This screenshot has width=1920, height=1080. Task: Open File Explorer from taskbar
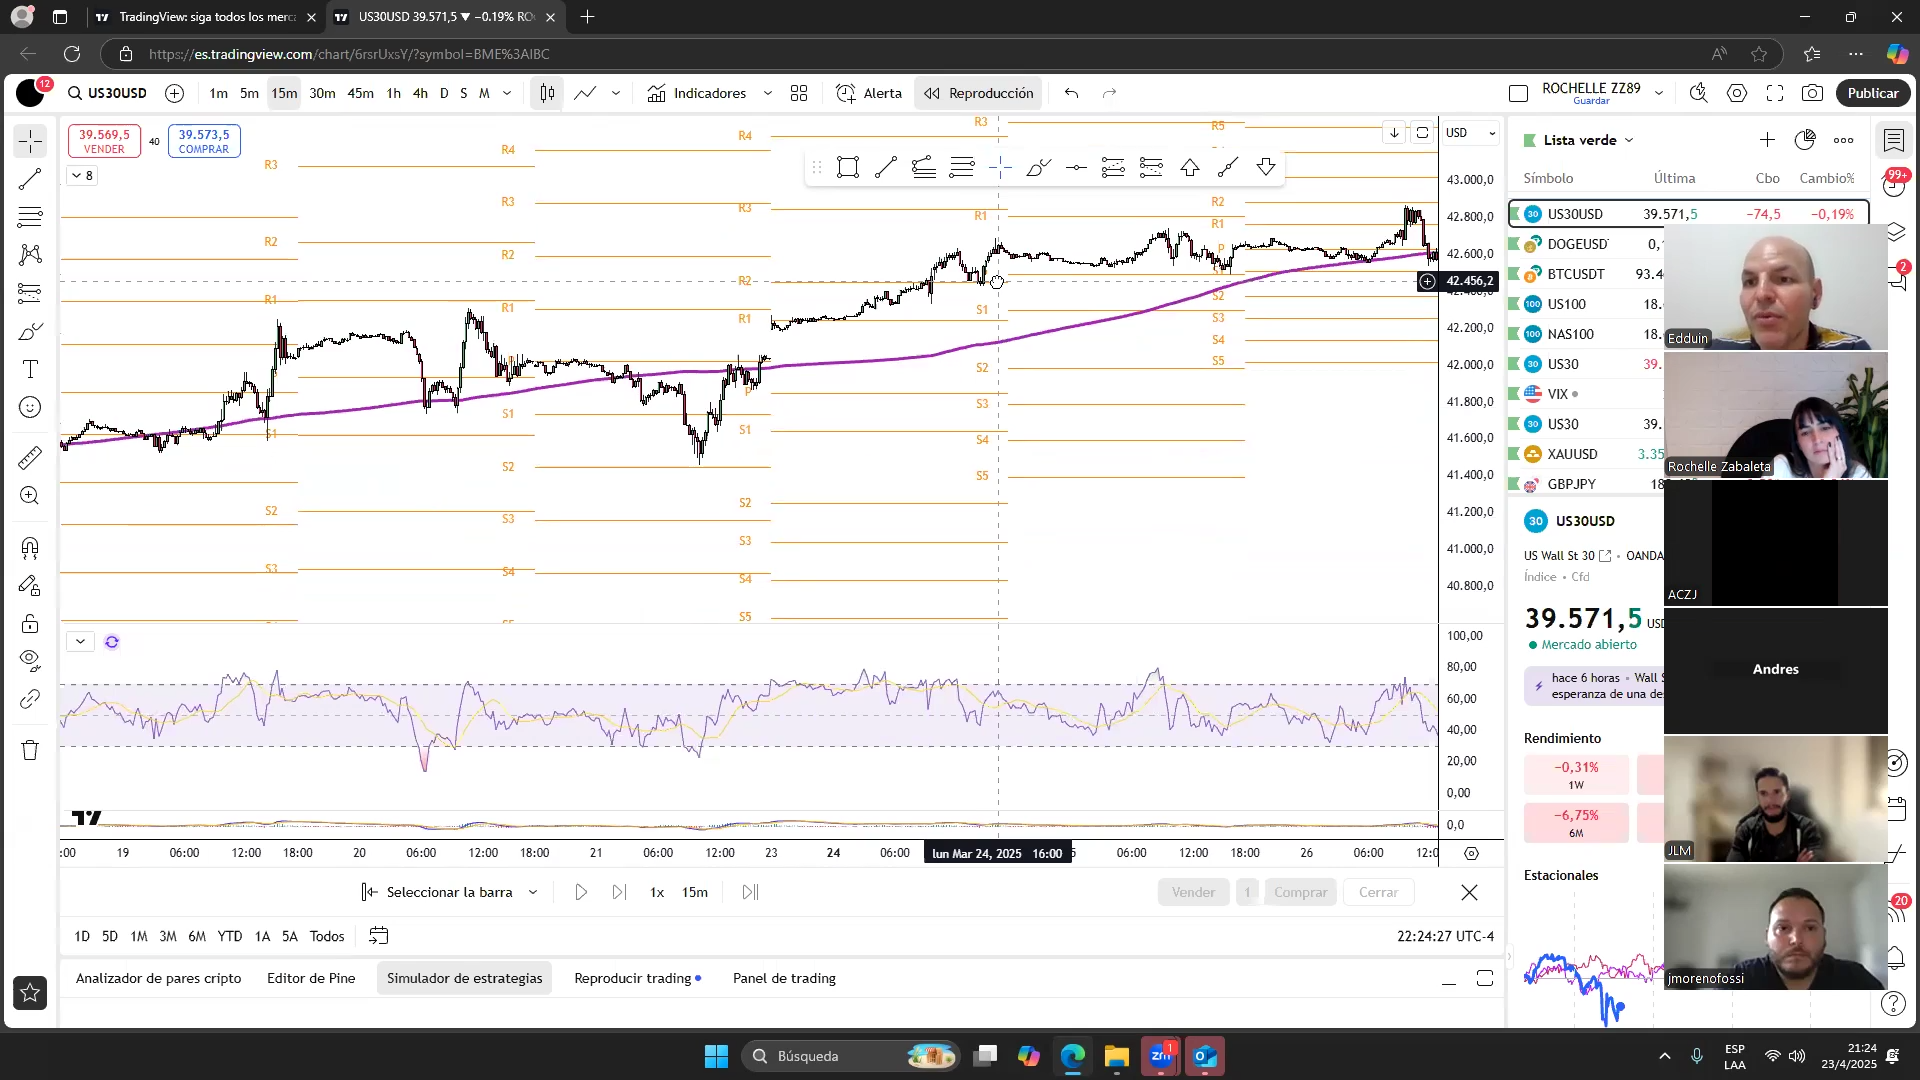point(1116,1056)
